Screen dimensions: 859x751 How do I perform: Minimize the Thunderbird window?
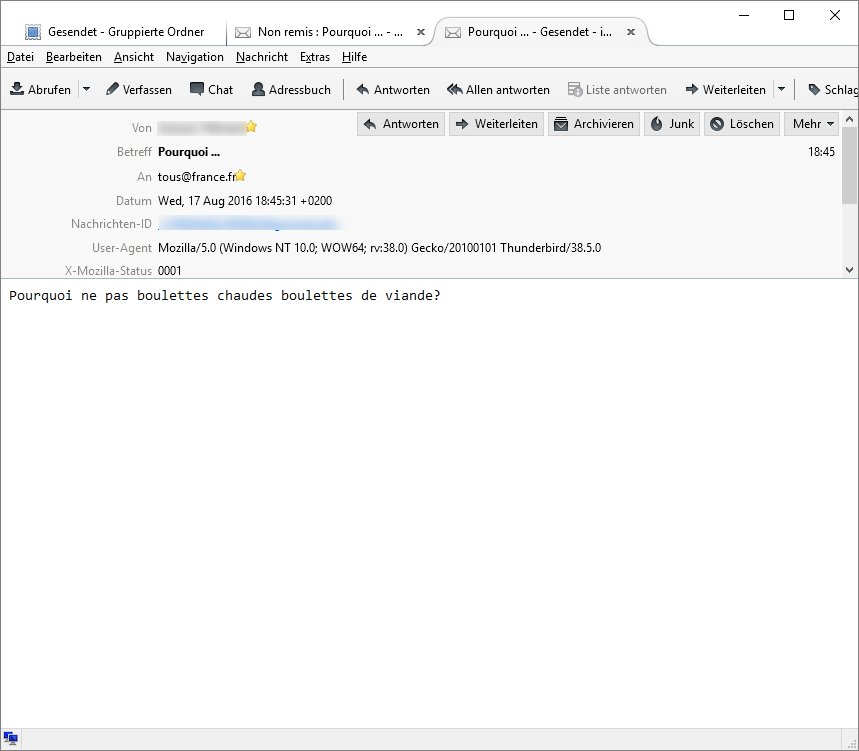743,15
